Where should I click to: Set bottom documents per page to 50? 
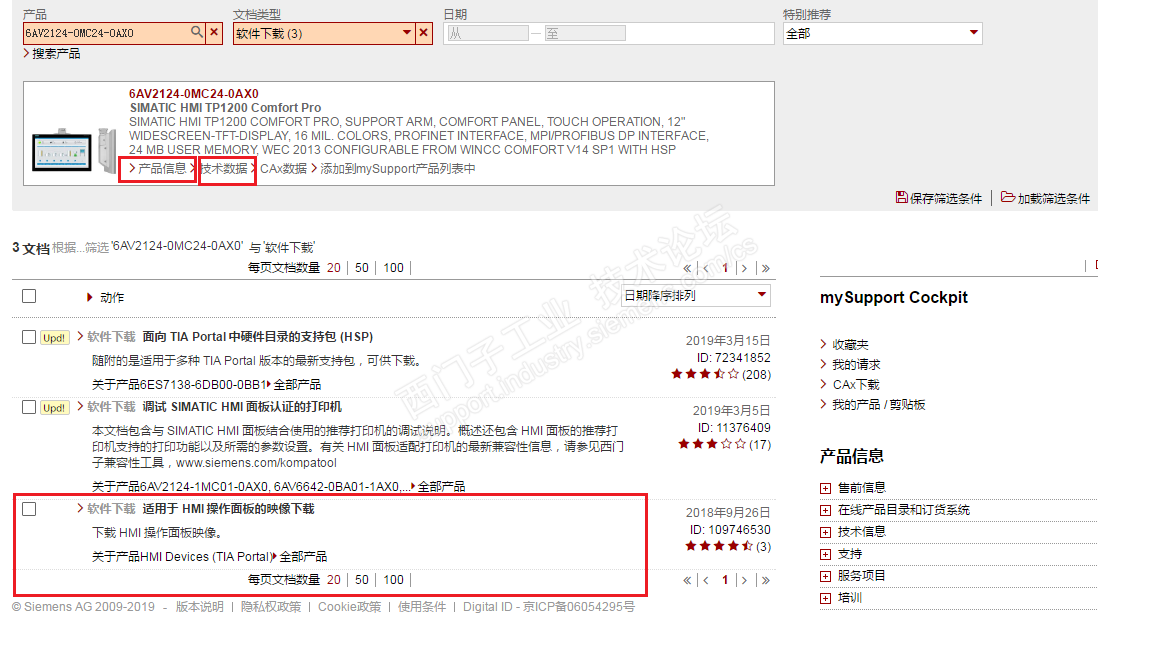click(361, 580)
